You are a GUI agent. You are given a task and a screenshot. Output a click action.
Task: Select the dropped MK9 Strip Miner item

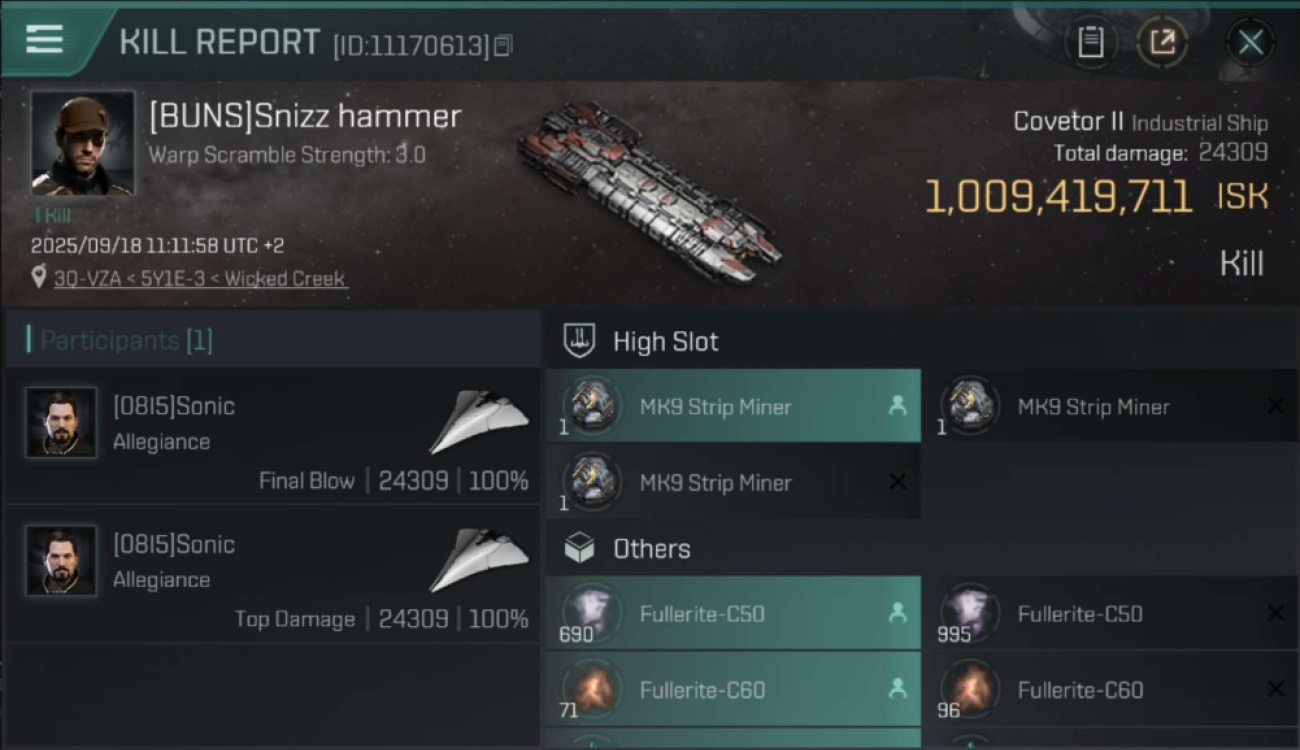point(733,406)
